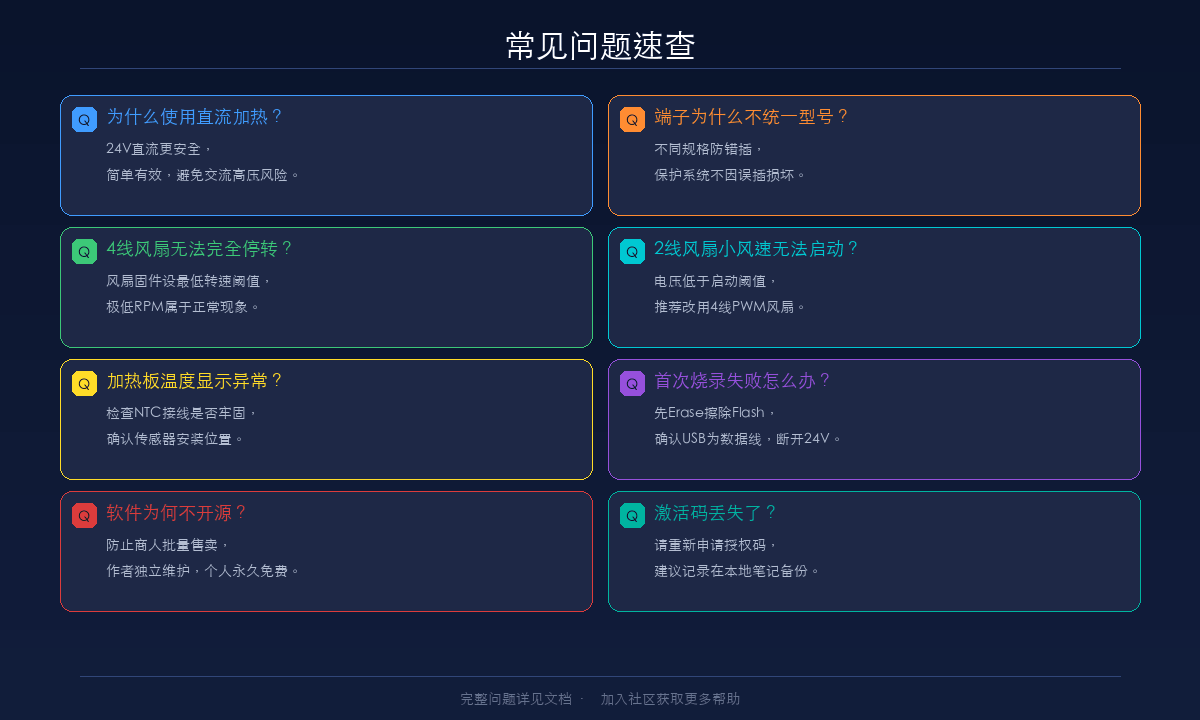Click the cyan Q icon on 2线风扇 card
The width and height of the screenshot is (1200, 720).
tap(631, 251)
